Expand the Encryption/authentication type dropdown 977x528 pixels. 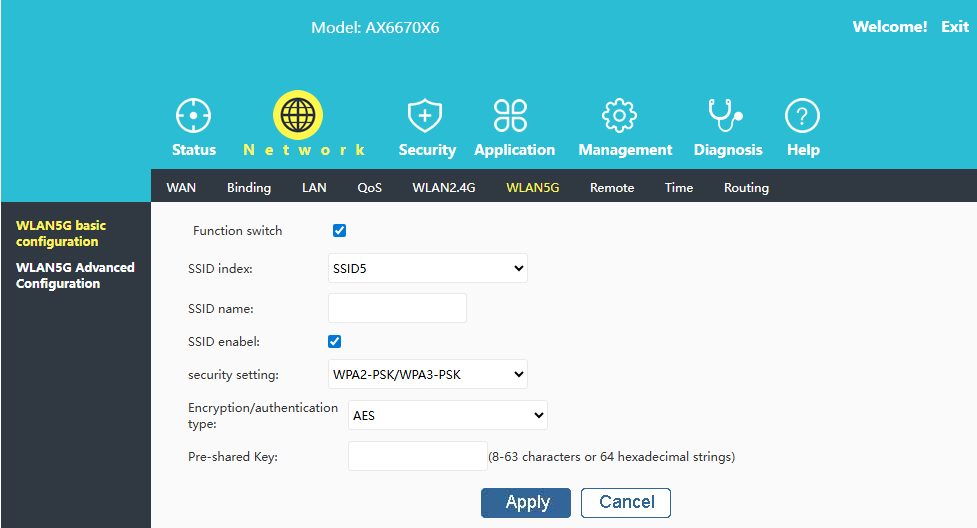tap(447, 415)
